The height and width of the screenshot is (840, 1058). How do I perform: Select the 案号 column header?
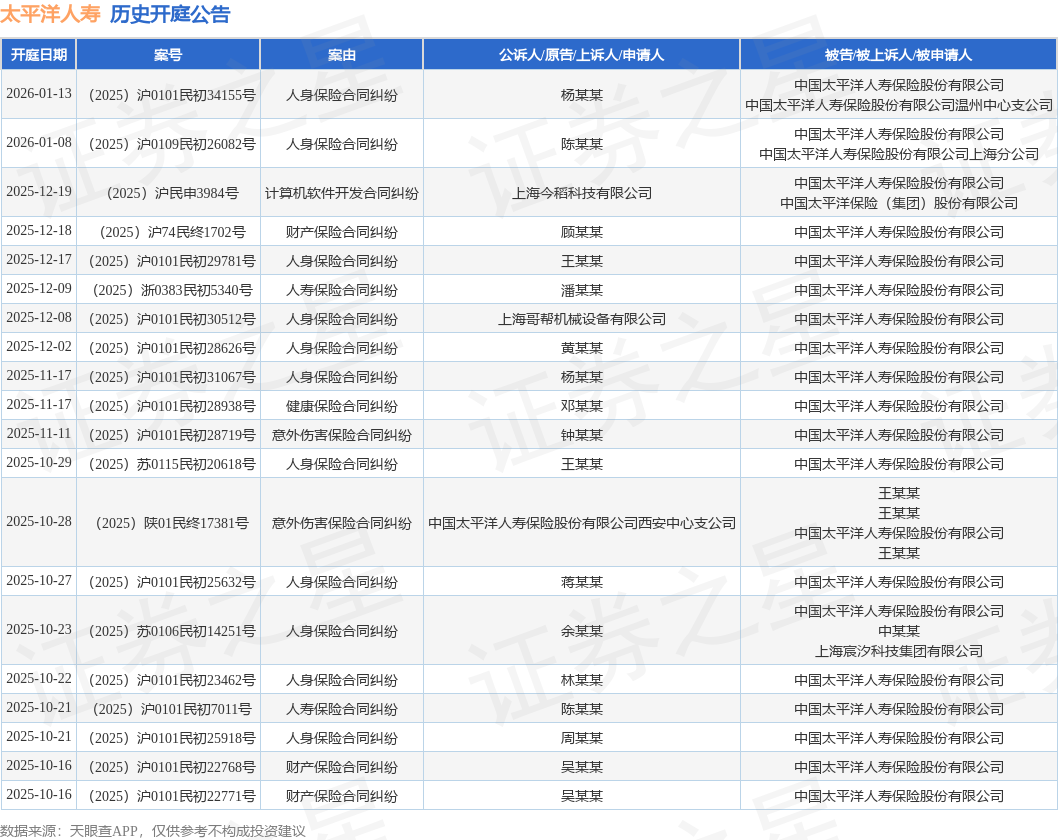(x=168, y=55)
